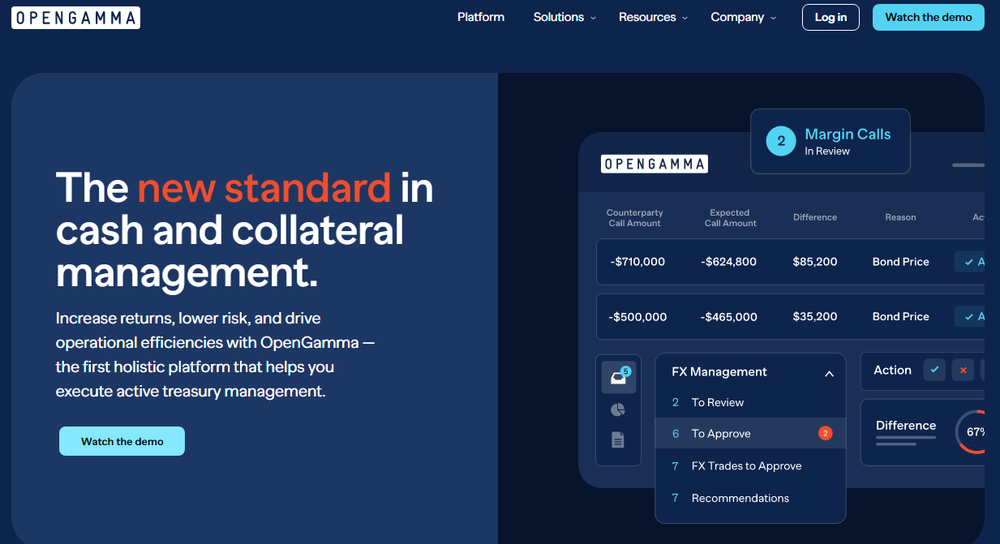Expand the Resources dropdown chevron
Screen dimensions: 1000x544
685,18
